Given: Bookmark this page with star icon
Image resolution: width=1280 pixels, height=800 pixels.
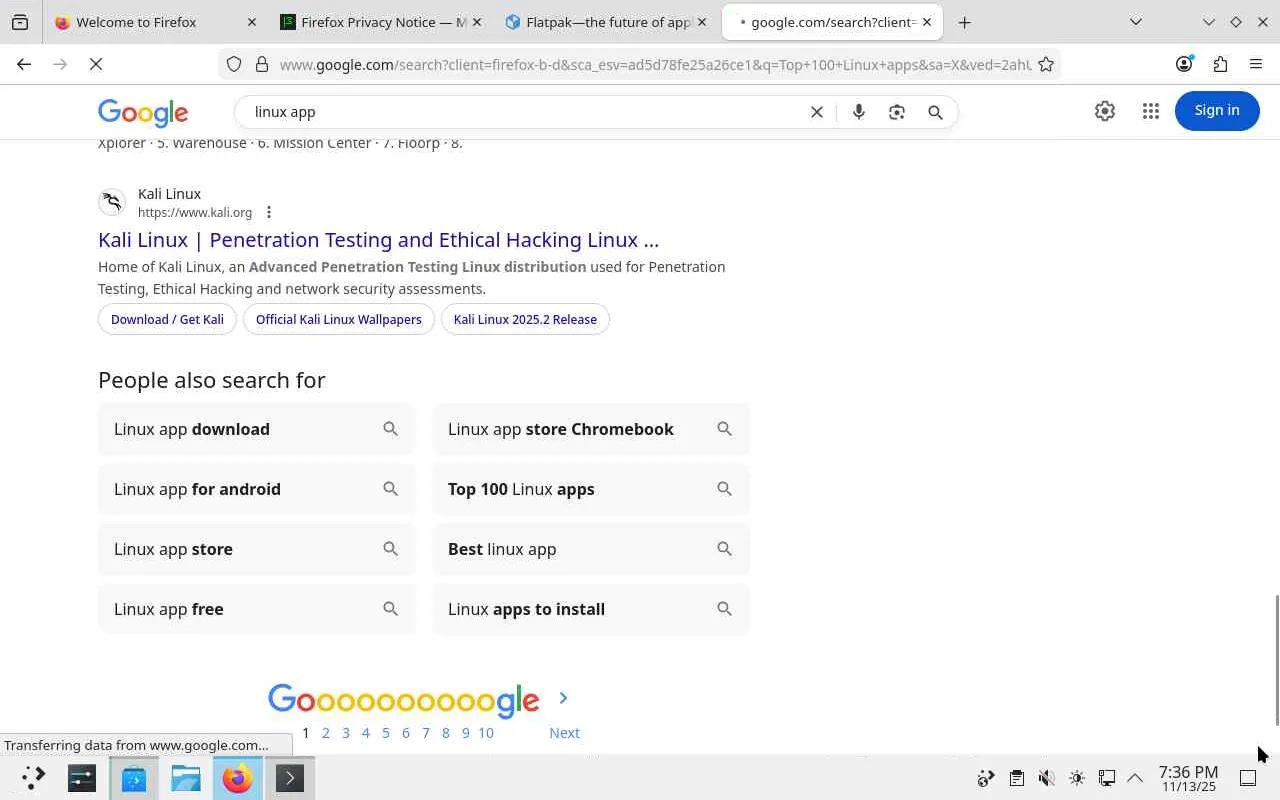Looking at the screenshot, I should click(1046, 64).
